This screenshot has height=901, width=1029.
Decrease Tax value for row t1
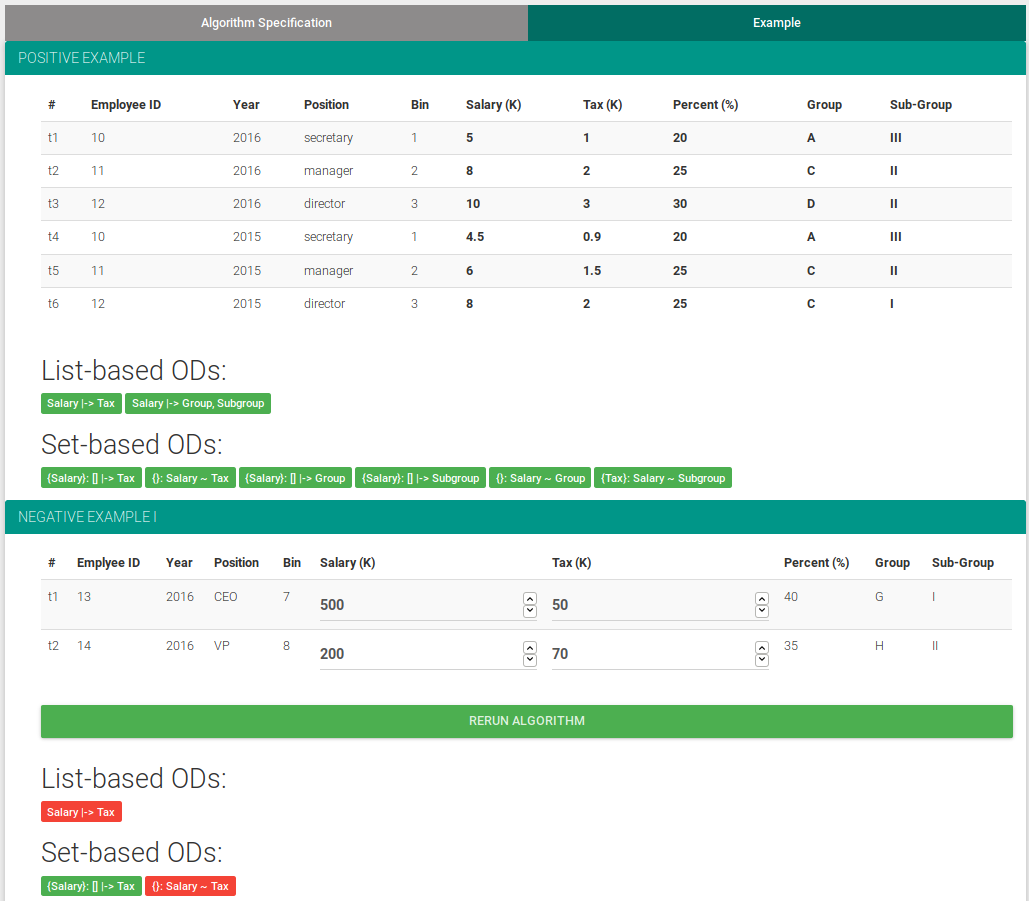762,611
